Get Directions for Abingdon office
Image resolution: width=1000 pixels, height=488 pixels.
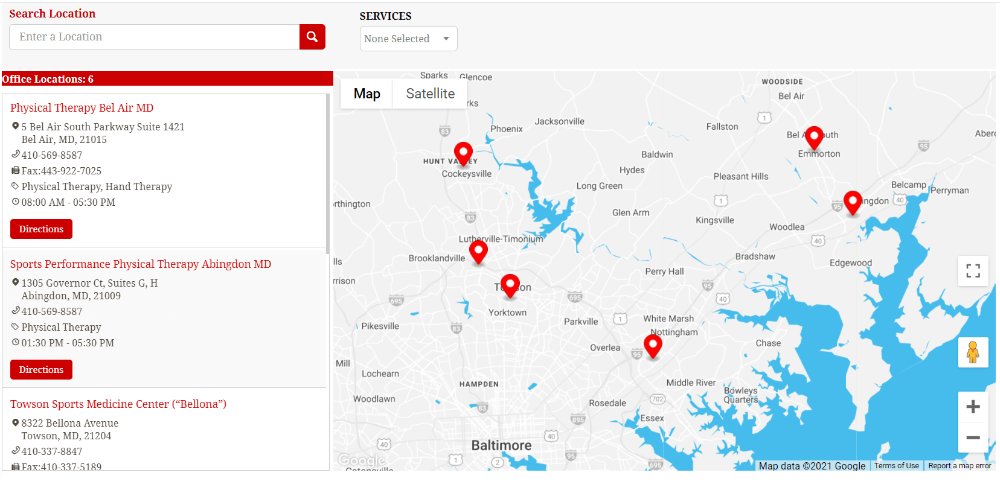click(x=41, y=369)
